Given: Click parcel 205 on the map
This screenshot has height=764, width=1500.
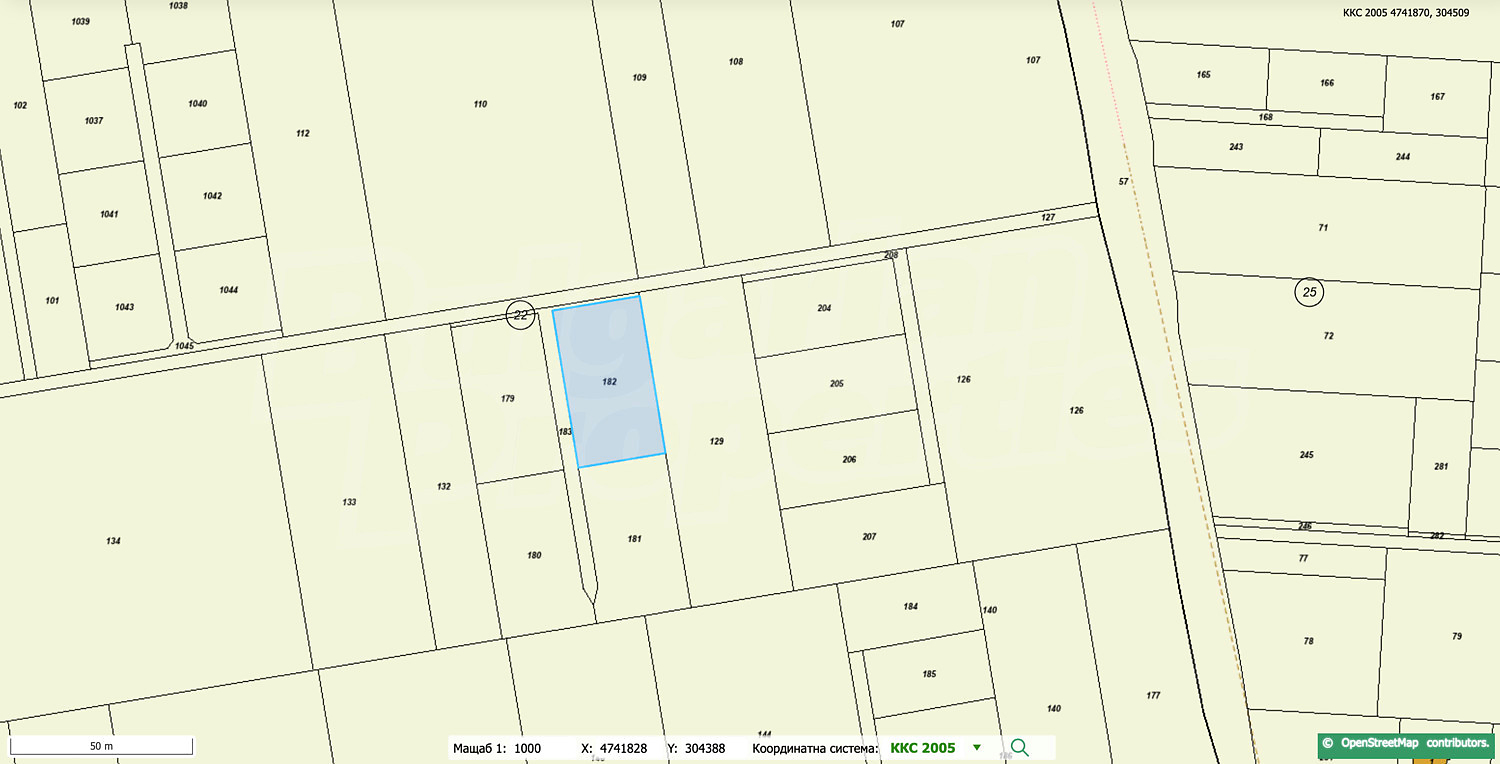Looking at the screenshot, I should [837, 384].
